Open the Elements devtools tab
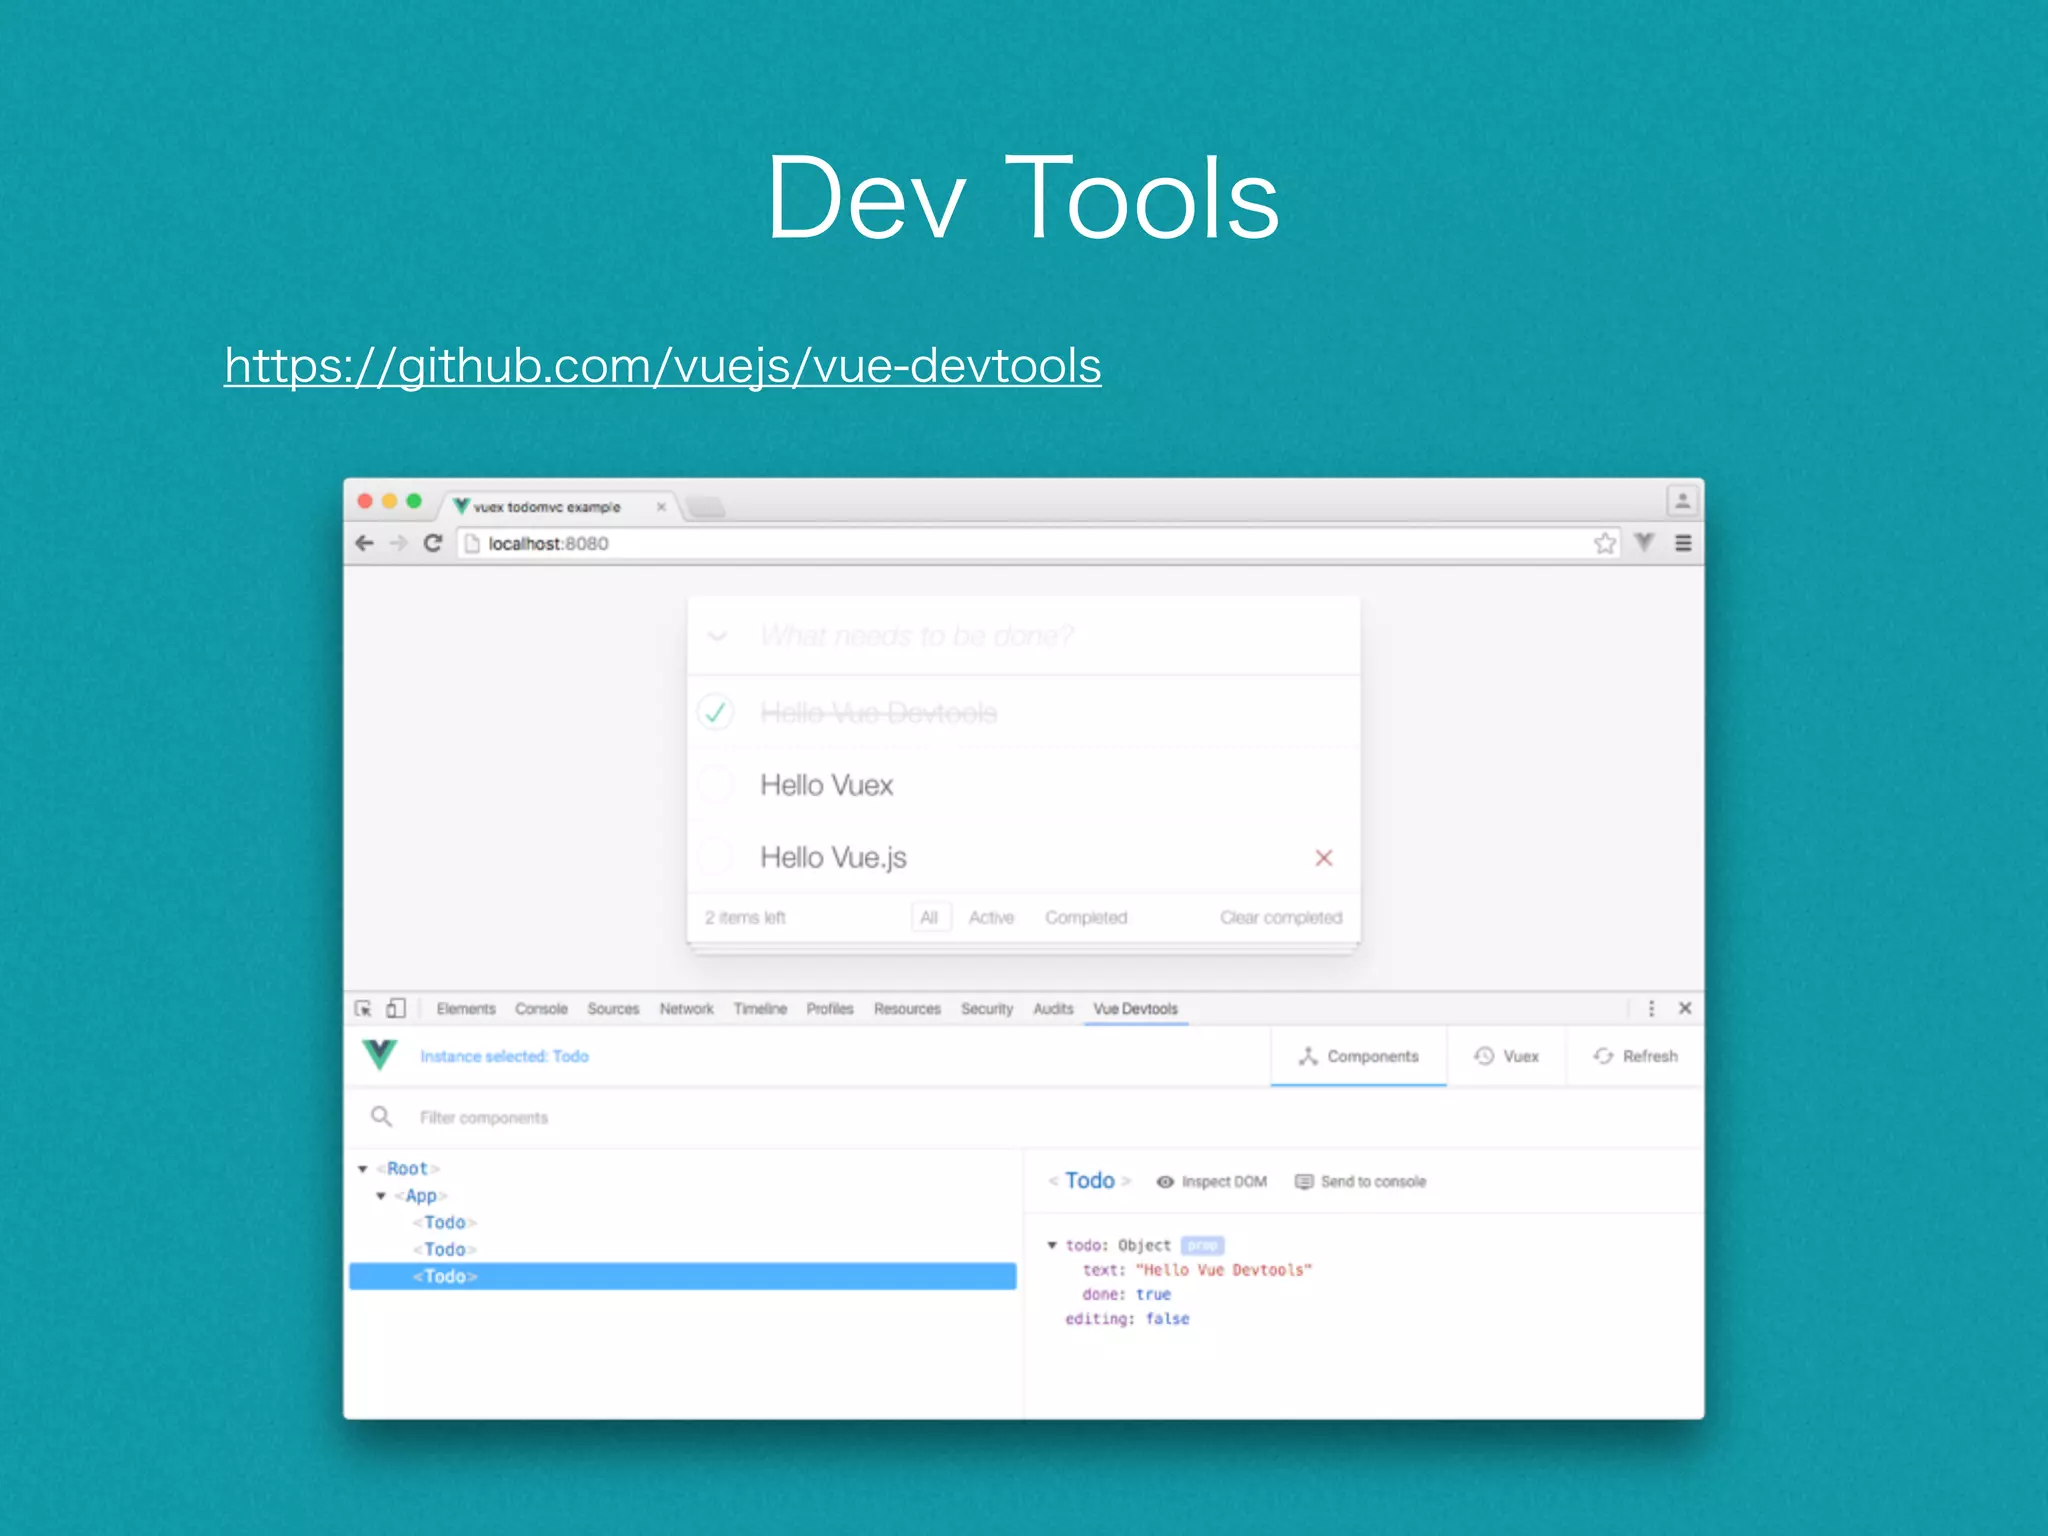 pyautogui.click(x=466, y=1009)
